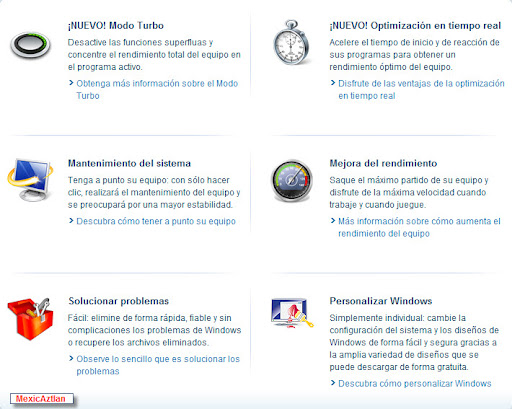
Task: Open link Obtenga más información sobre el Modo Turbo
Action: [x=157, y=89]
